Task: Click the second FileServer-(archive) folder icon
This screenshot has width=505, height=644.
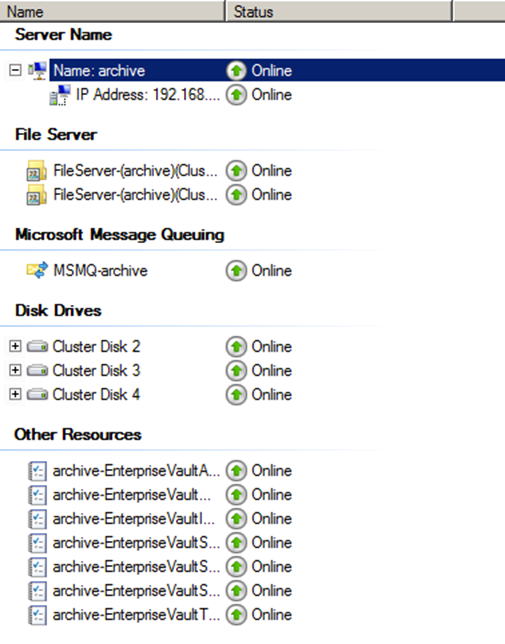Action: click(37, 195)
